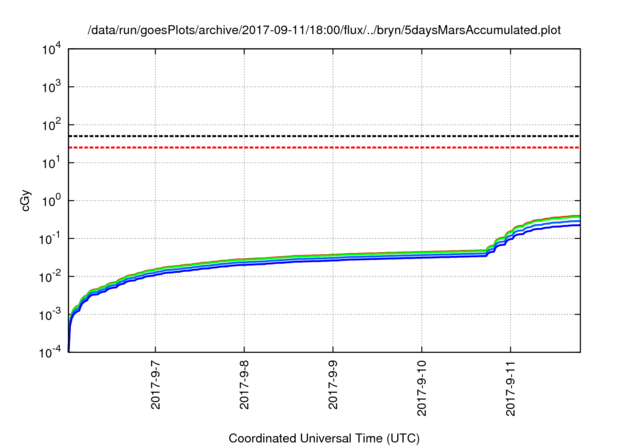This screenshot has width=640, height=448.
Task: Select the 10^-2 y-axis label
Action: pos(51,277)
